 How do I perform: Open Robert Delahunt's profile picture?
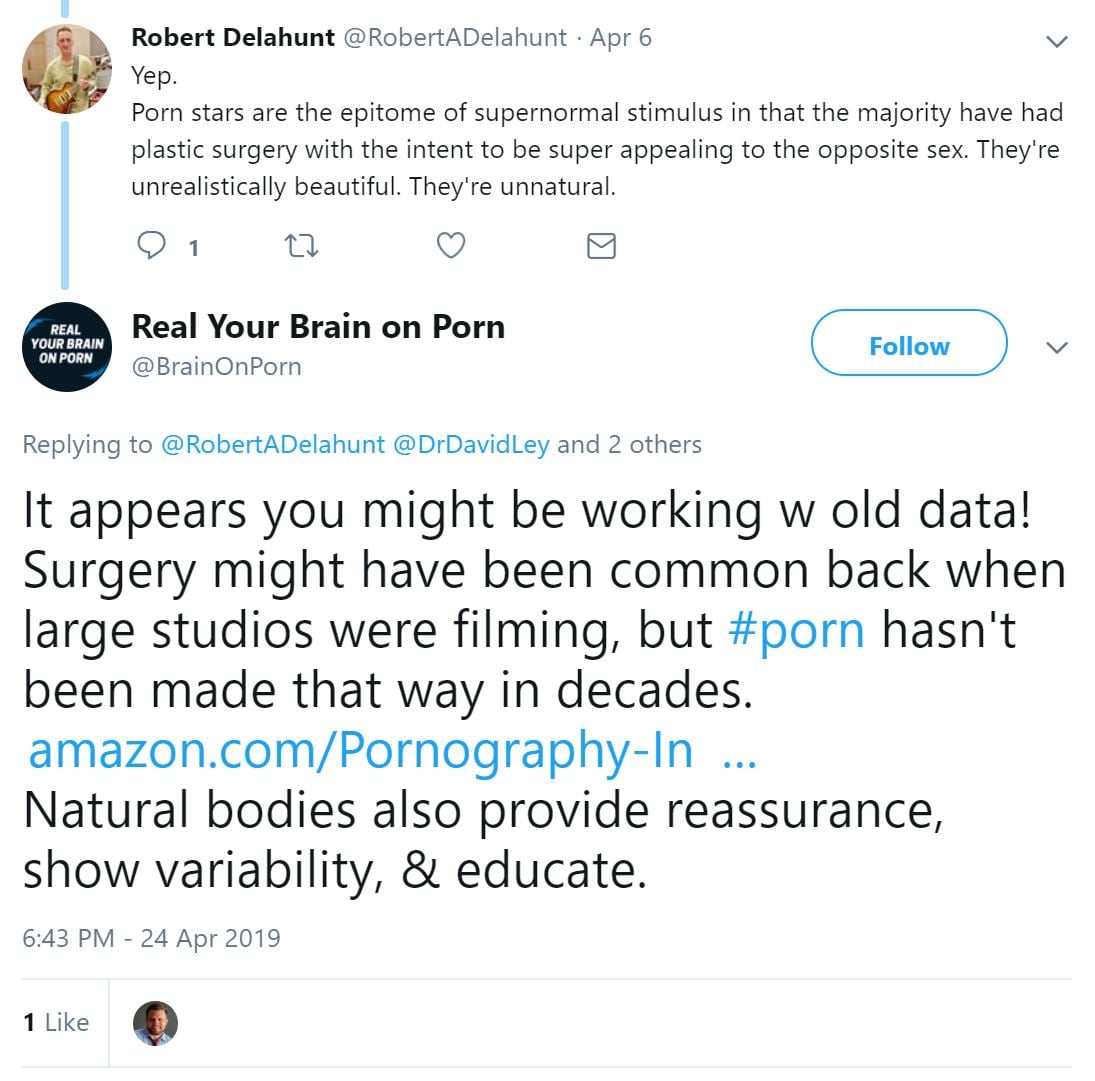(66, 69)
